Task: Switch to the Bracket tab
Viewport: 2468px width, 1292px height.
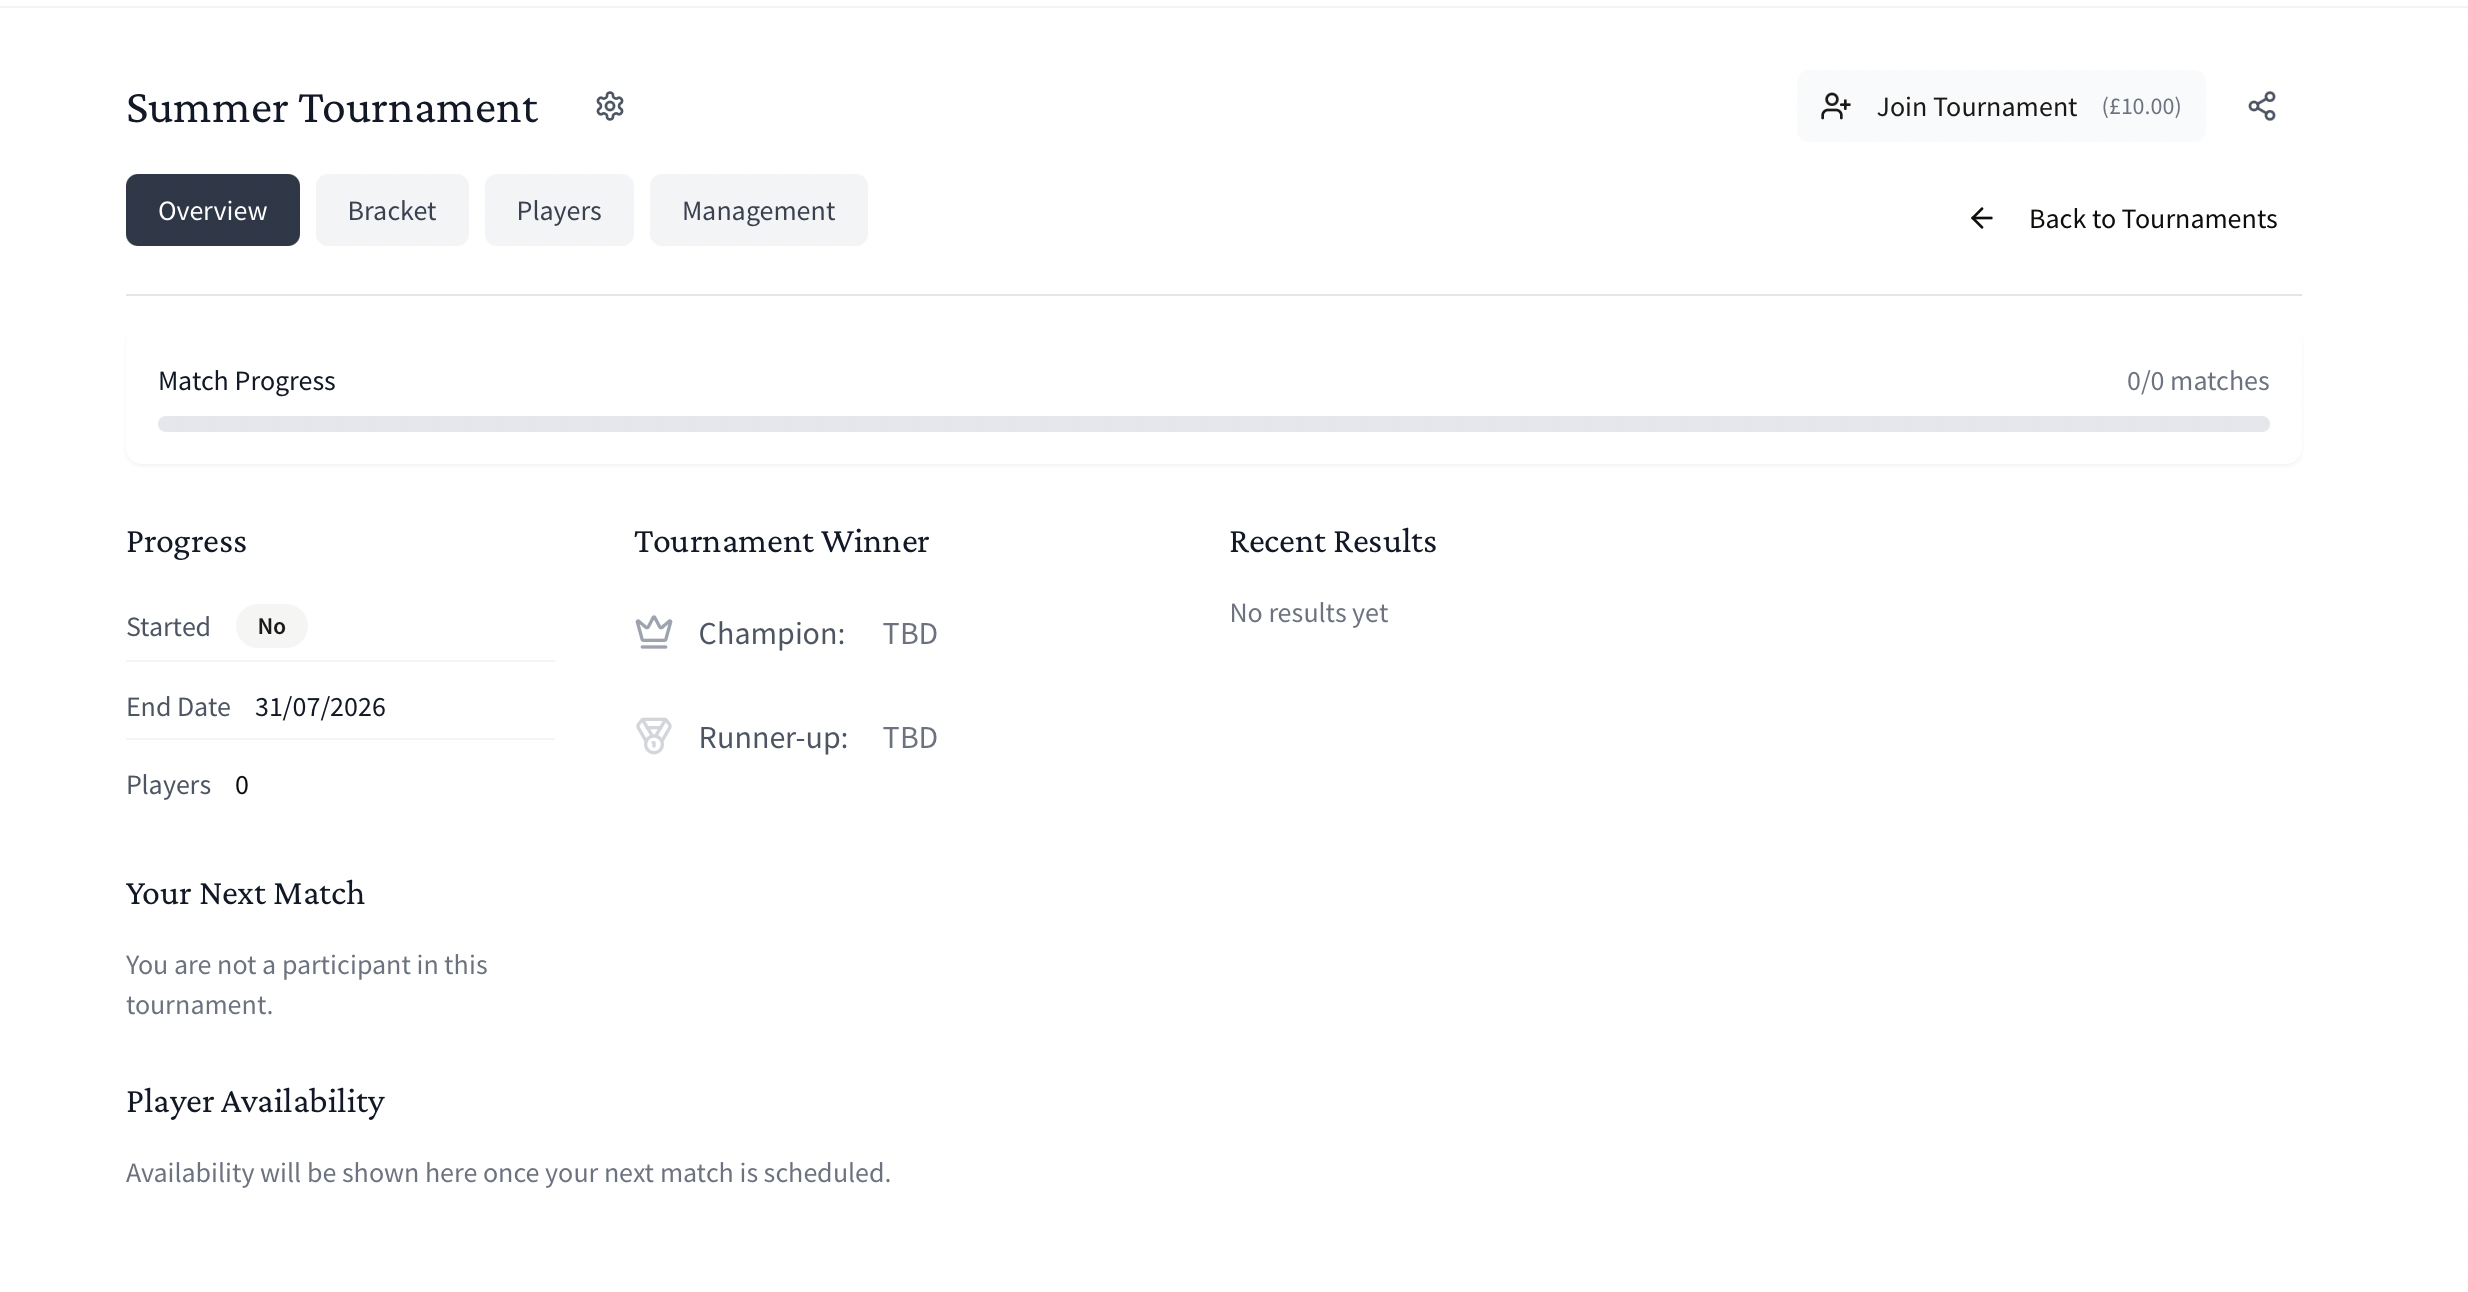Action: (x=392, y=210)
